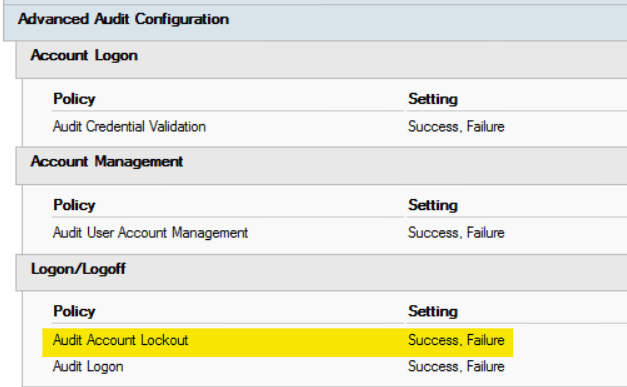Select the Policy column header under Account Management
The image size is (627, 387).
pyautogui.click(x=74, y=205)
